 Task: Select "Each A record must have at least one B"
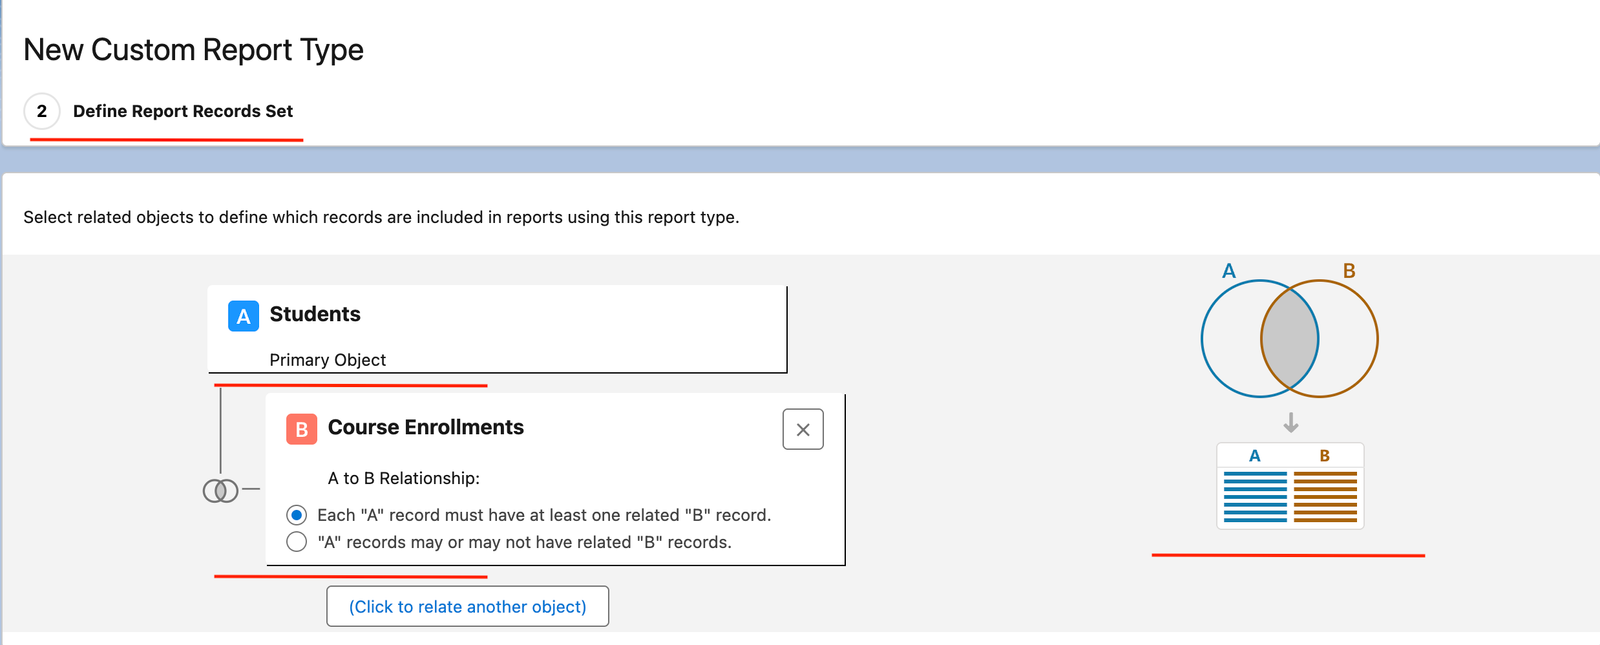click(x=297, y=515)
